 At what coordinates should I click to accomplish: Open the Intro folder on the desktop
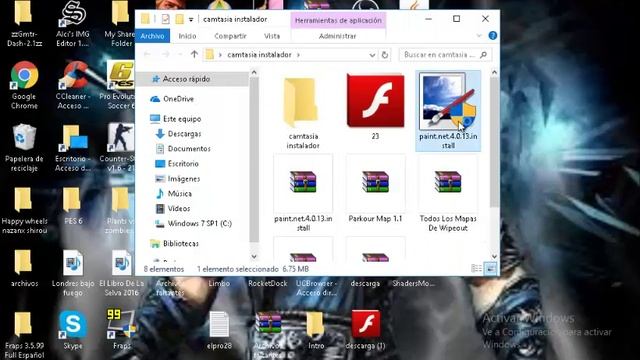[x=316, y=330]
